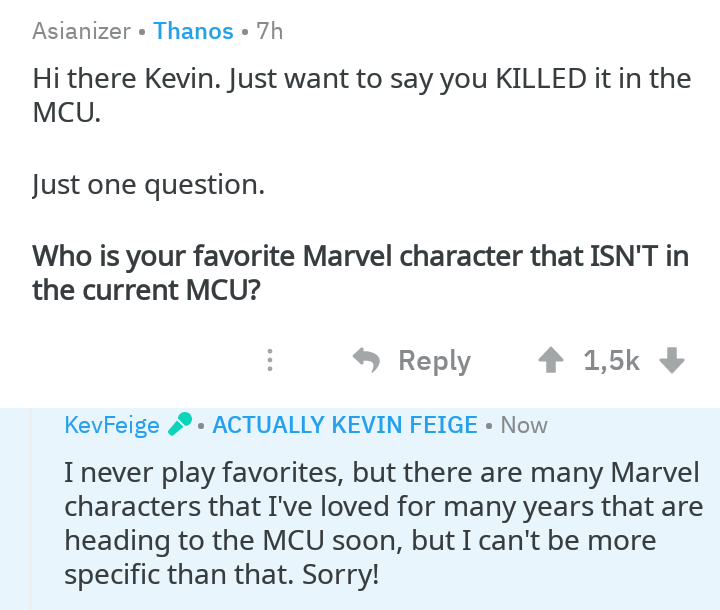Click the reply arrow icon
The width and height of the screenshot is (720, 610).
[x=368, y=360]
